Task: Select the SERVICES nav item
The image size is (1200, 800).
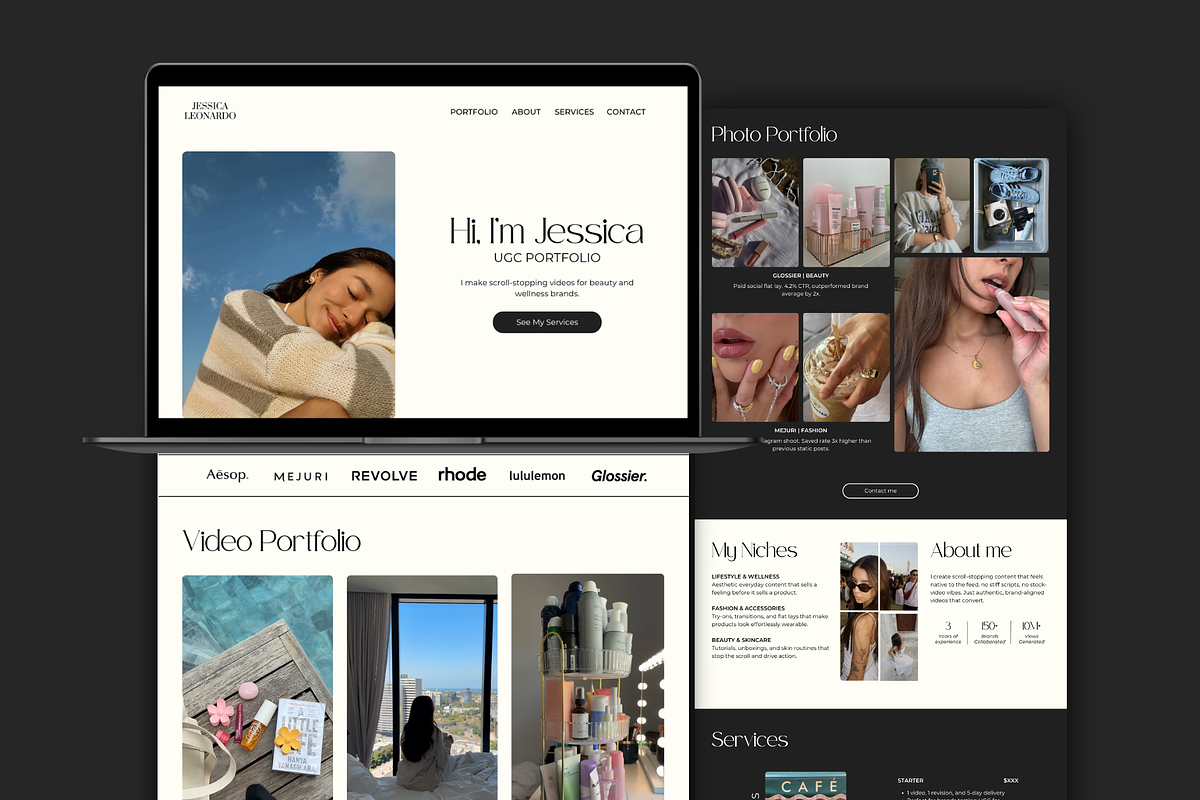Action: point(574,112)
